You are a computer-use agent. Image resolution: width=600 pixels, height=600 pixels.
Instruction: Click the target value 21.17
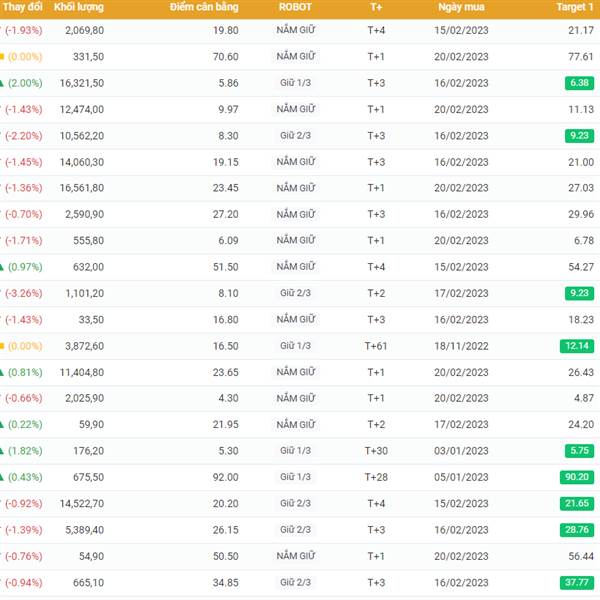[581, 30]
